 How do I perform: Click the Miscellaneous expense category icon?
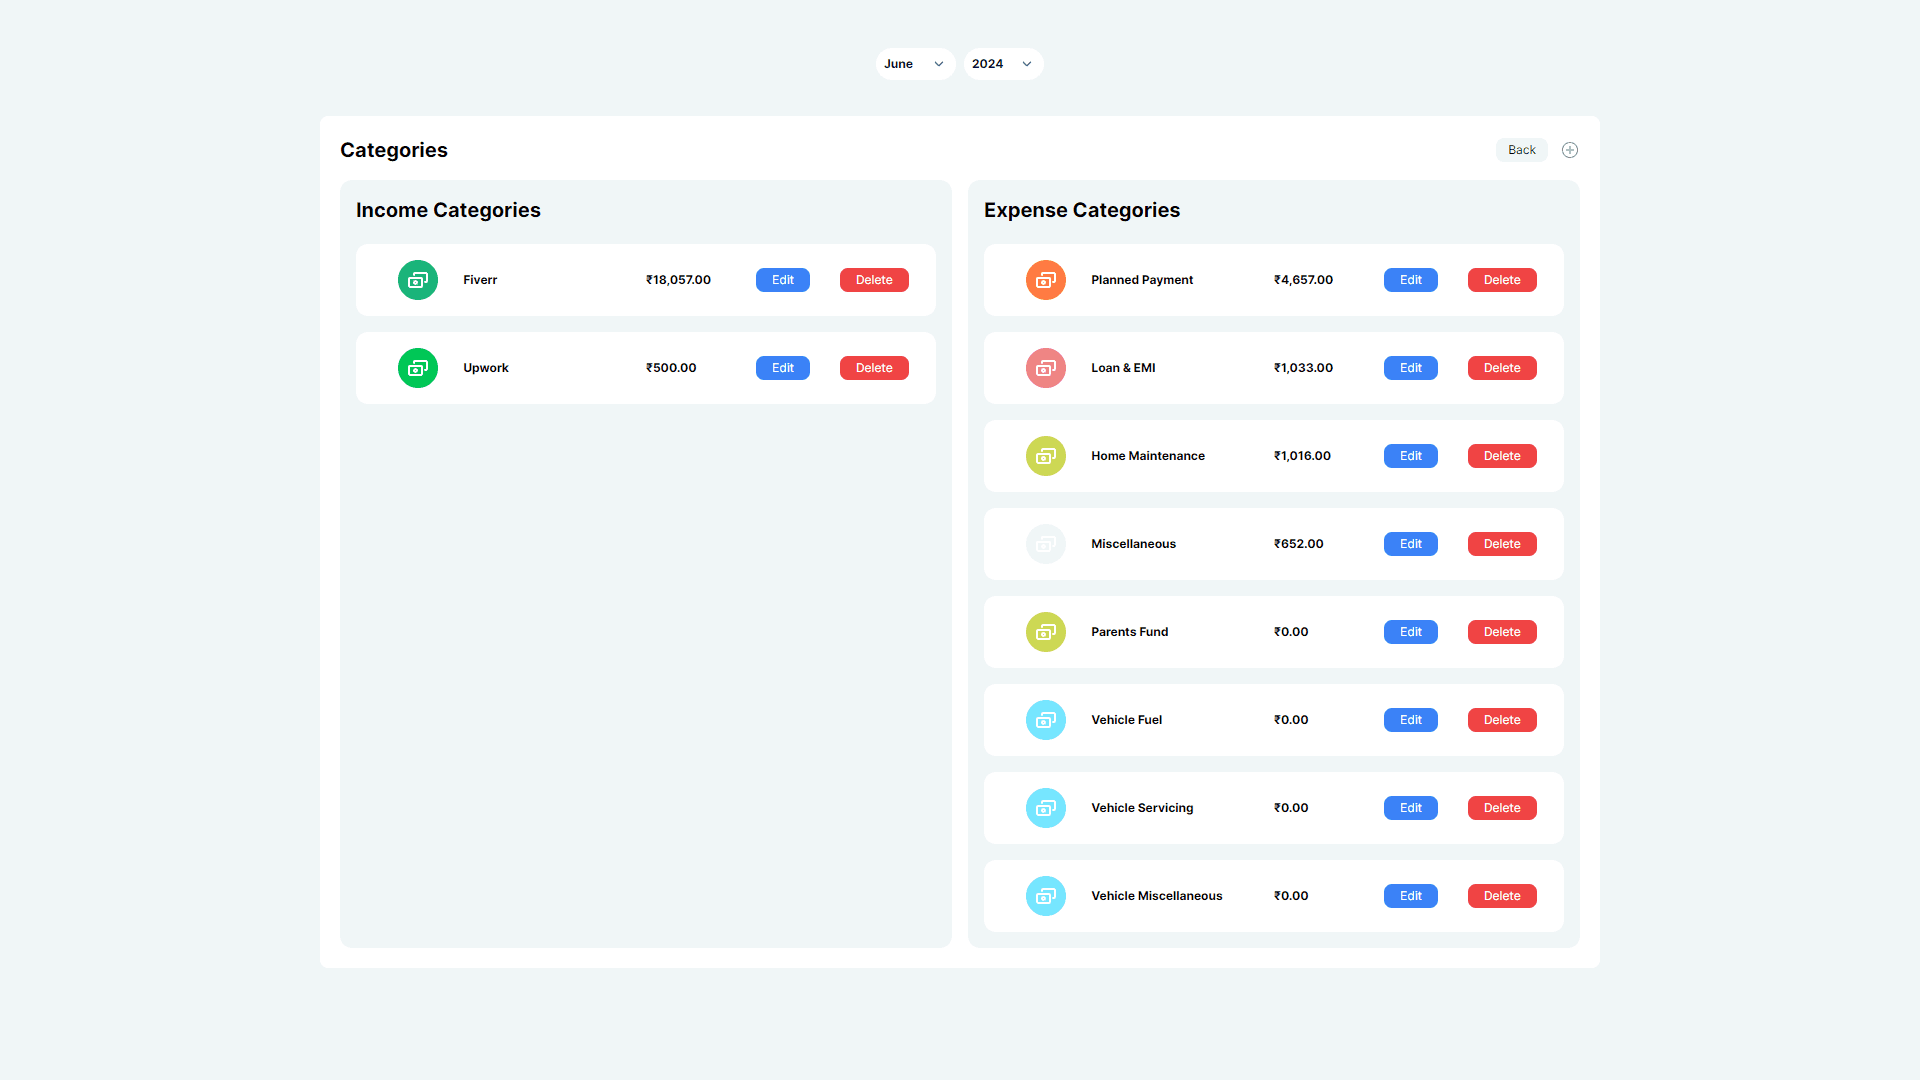[1045, 543]
